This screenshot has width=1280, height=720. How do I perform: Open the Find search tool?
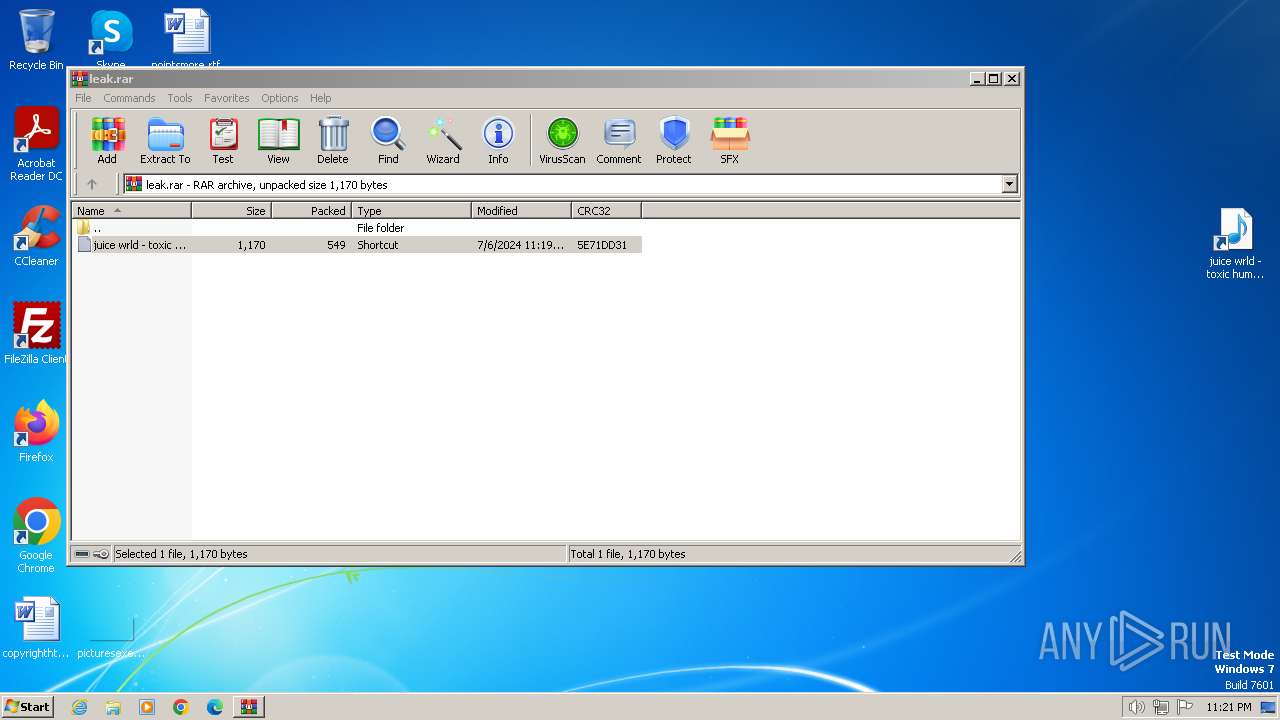coord(388,140)
